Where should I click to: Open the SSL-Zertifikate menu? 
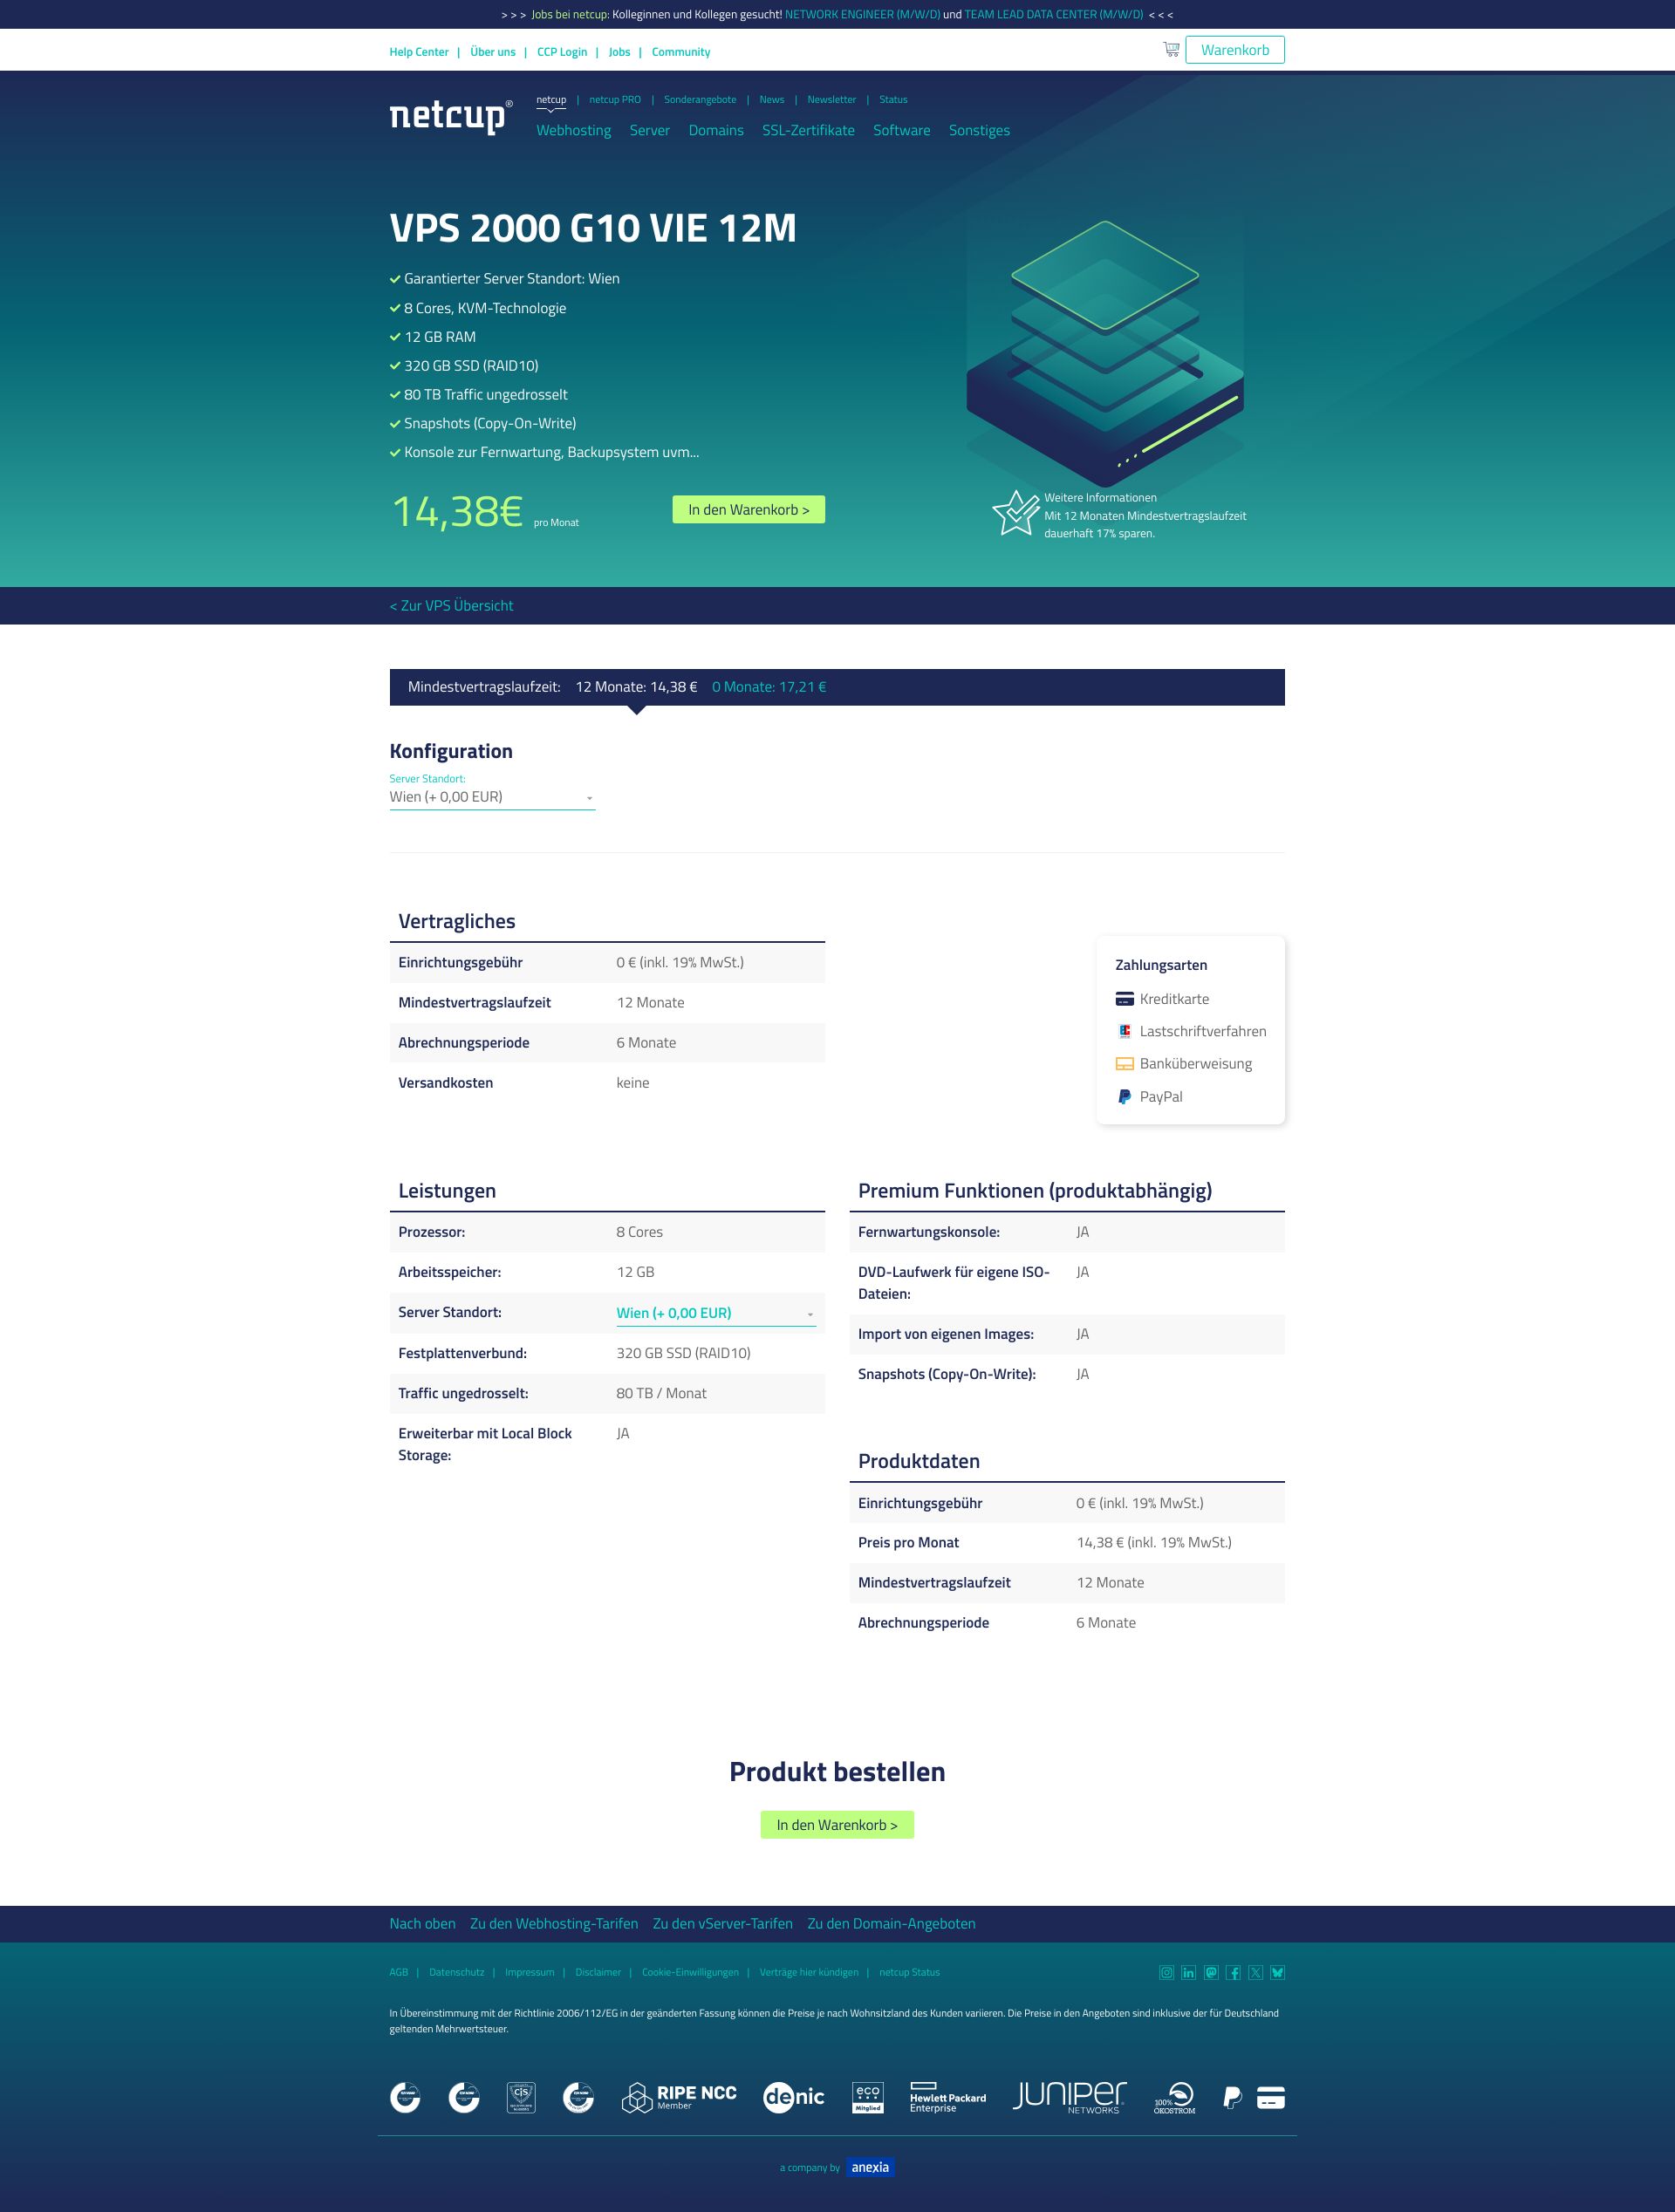pos(808,130)
